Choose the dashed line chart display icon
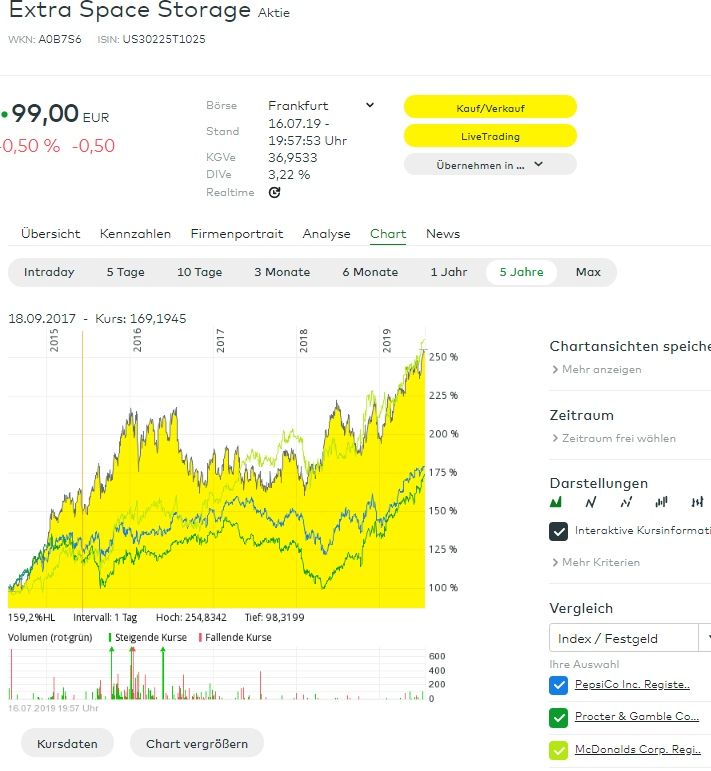Screen dimensions: 711x771 point(626,502)
